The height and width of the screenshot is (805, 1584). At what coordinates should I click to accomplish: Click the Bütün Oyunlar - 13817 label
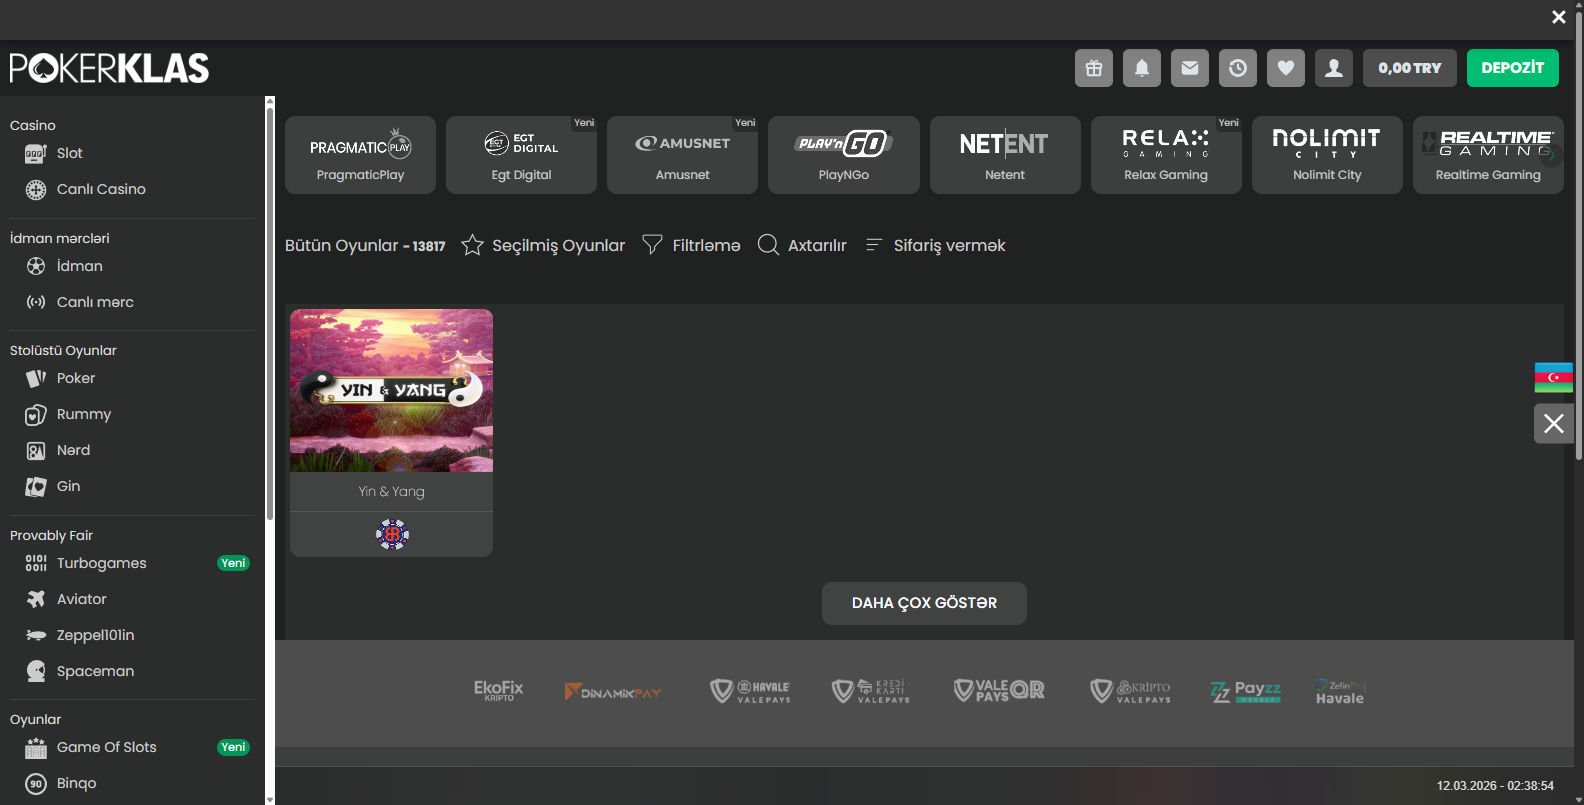pyautogui.click(x=365, y=246)
